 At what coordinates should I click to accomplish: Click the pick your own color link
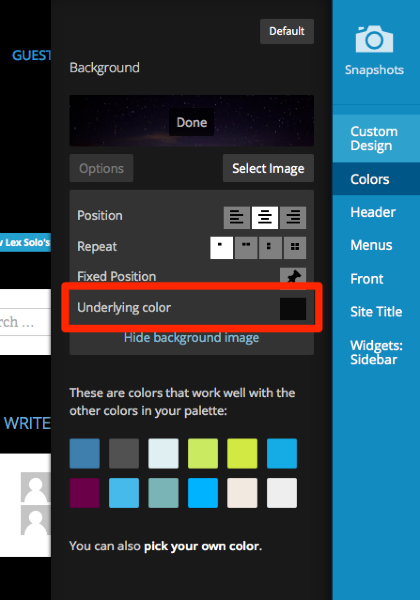202,546
